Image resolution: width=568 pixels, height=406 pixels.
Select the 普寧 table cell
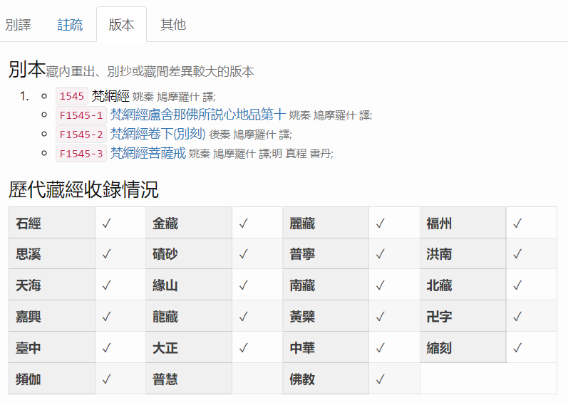[x=326, y=254]
